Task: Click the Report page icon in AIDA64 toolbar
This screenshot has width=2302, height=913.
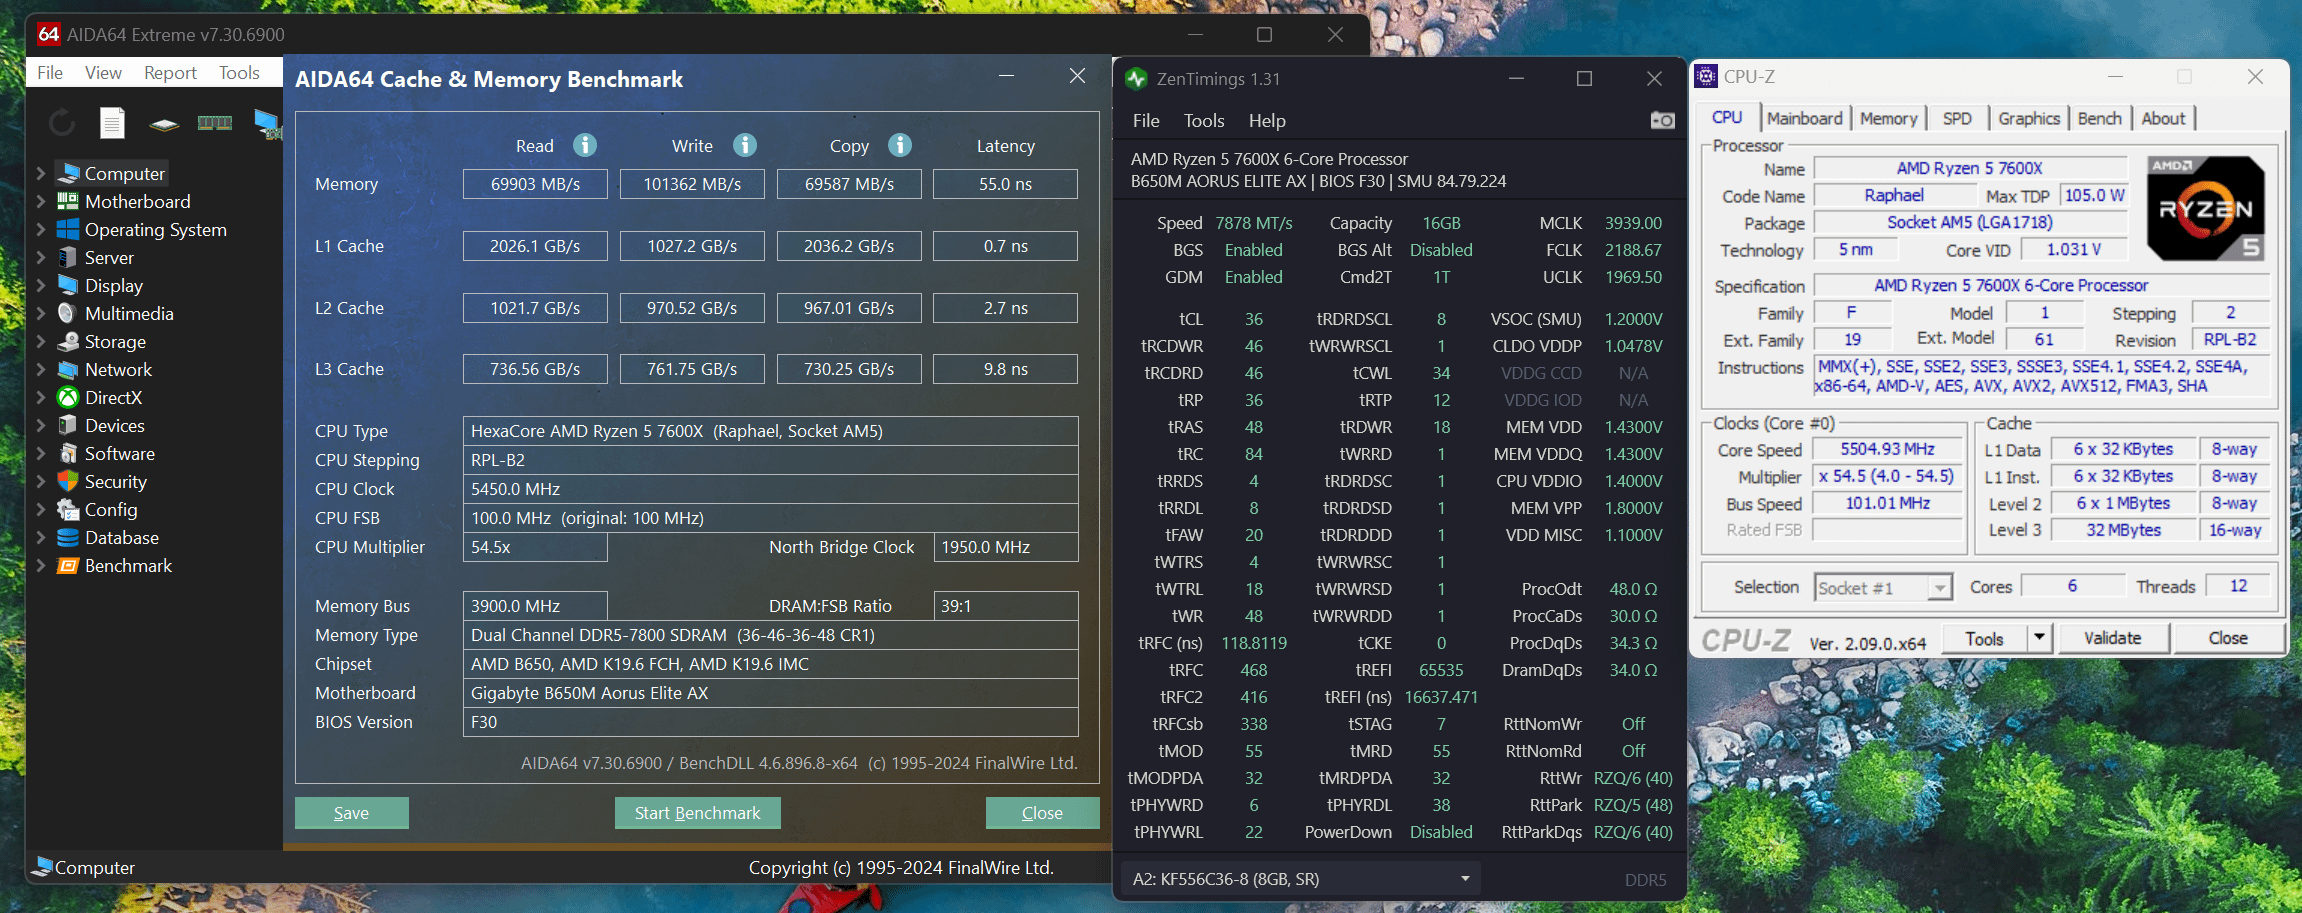Action: pyautogui.click(x=112, y=123)
